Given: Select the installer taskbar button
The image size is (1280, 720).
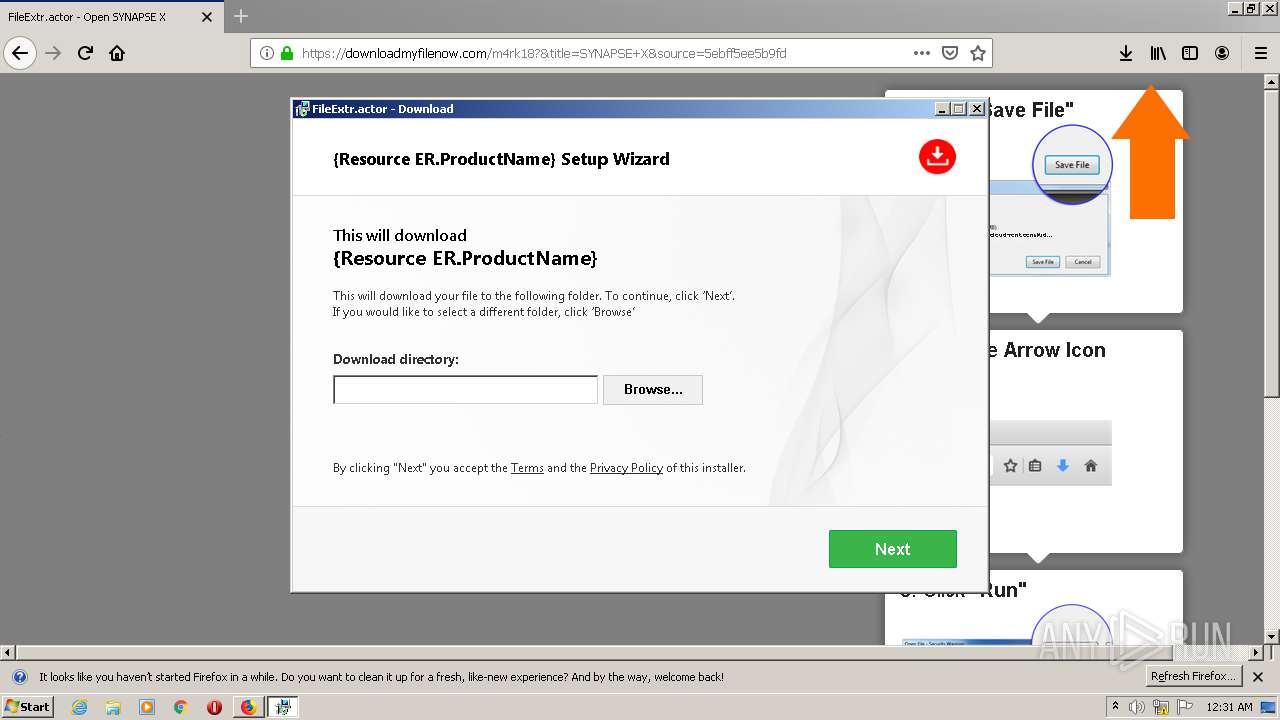Looking at the screenshot, I should click(x=283, y=707).
